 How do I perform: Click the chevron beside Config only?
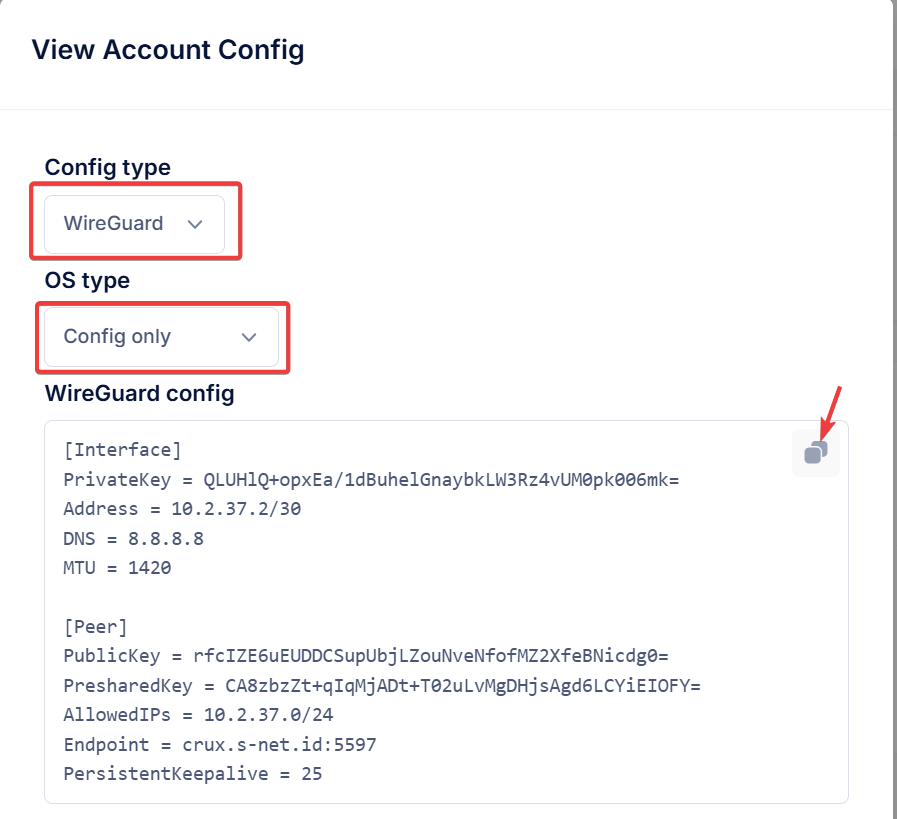click(x=249, y=337)
